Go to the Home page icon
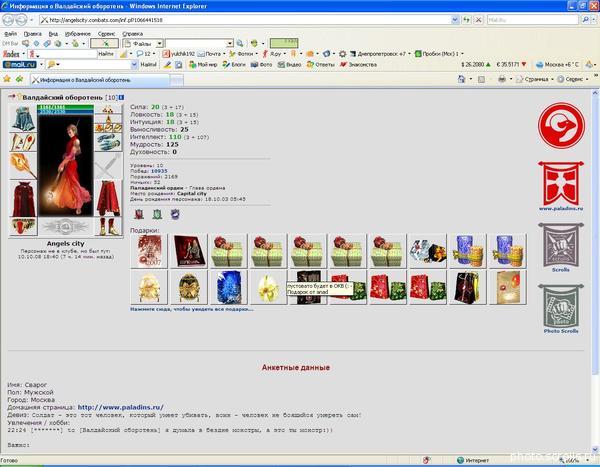Image resolution: width=600 pixels, height=467 pixels. tap(461, 79)
